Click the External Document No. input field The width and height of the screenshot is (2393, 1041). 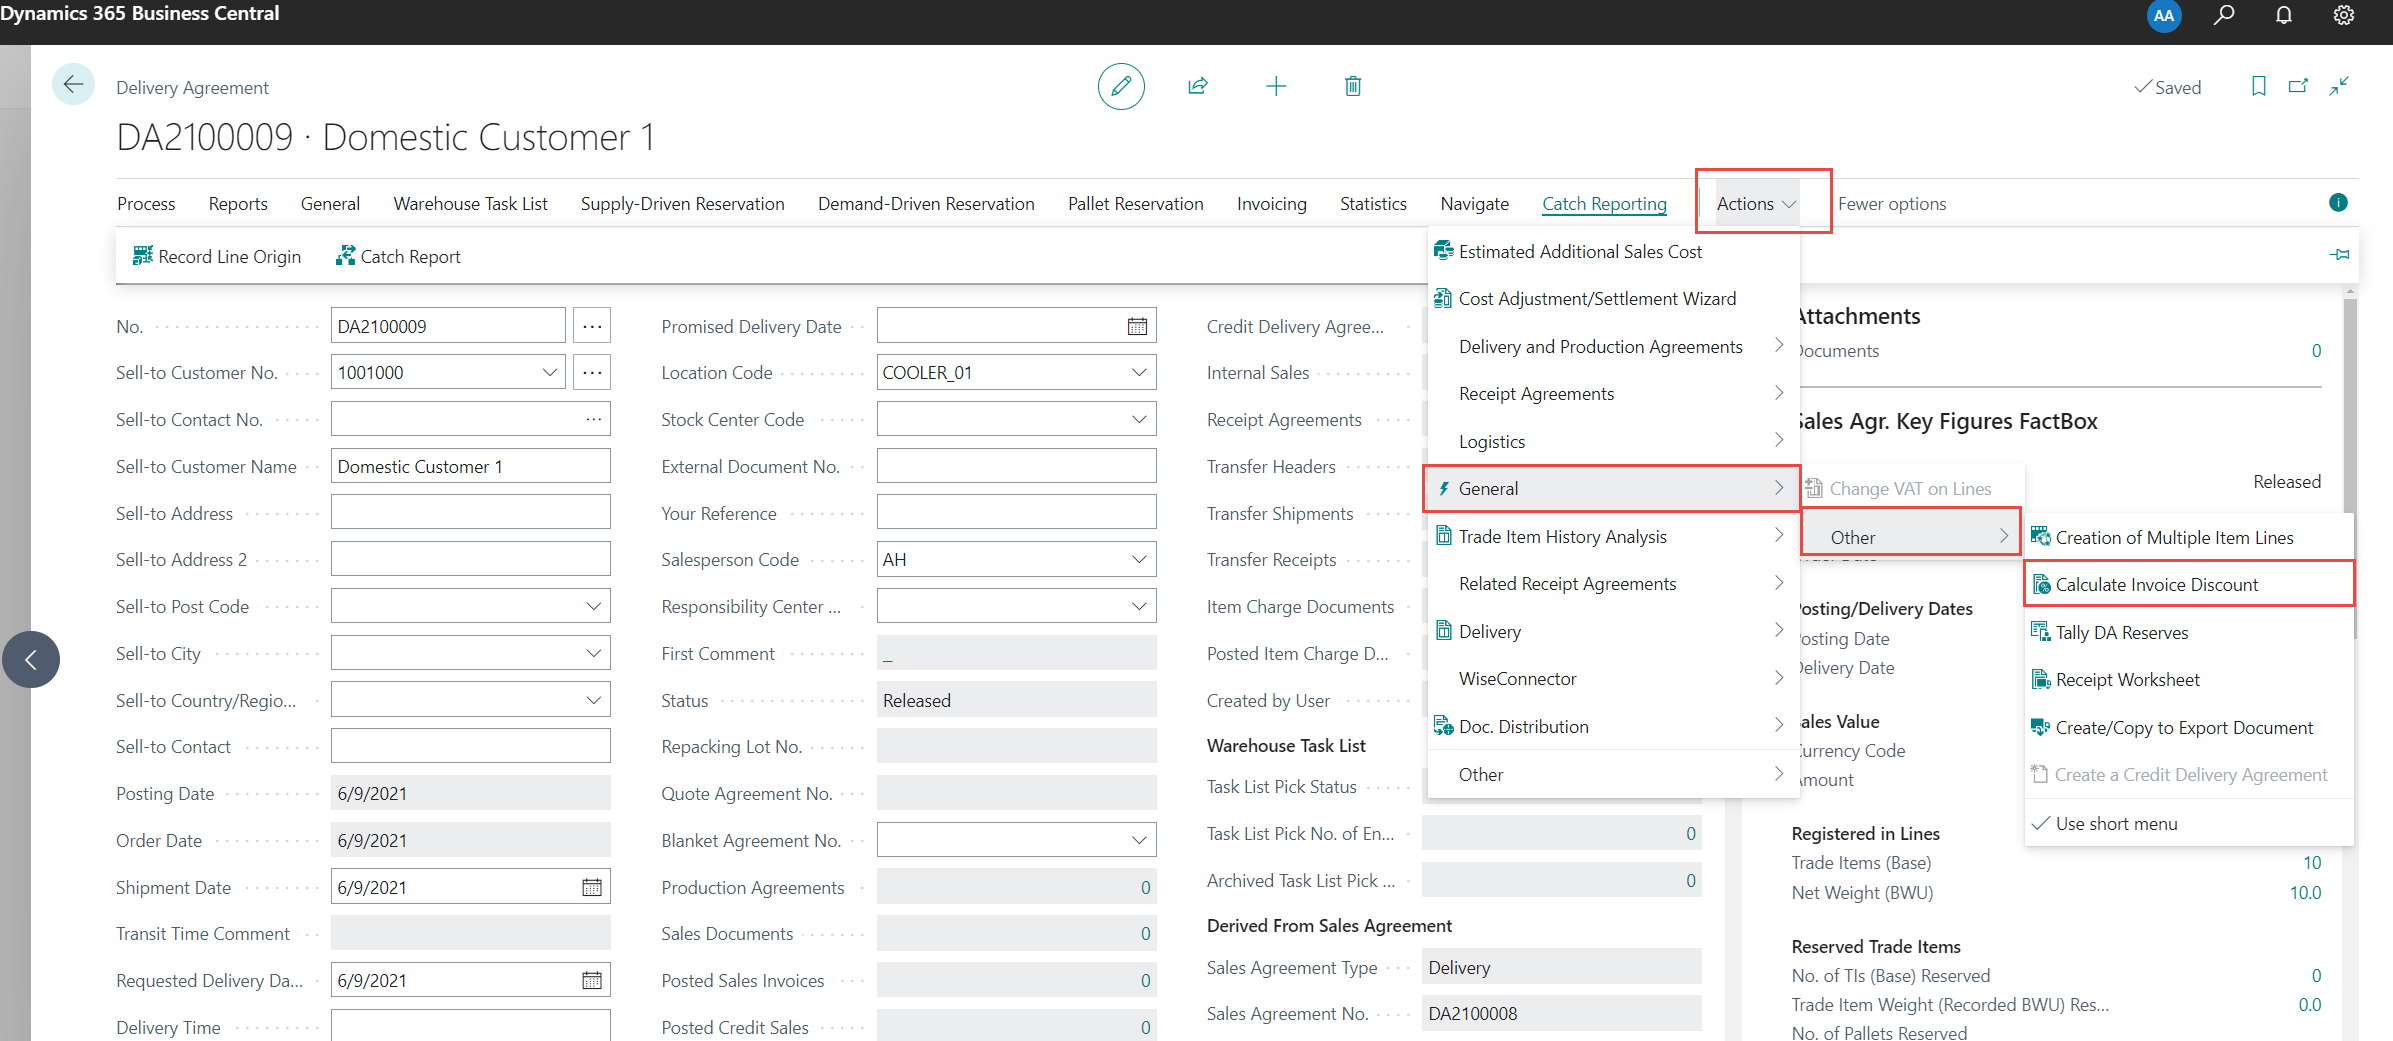pyautogui.click(x=1016, y=467)
